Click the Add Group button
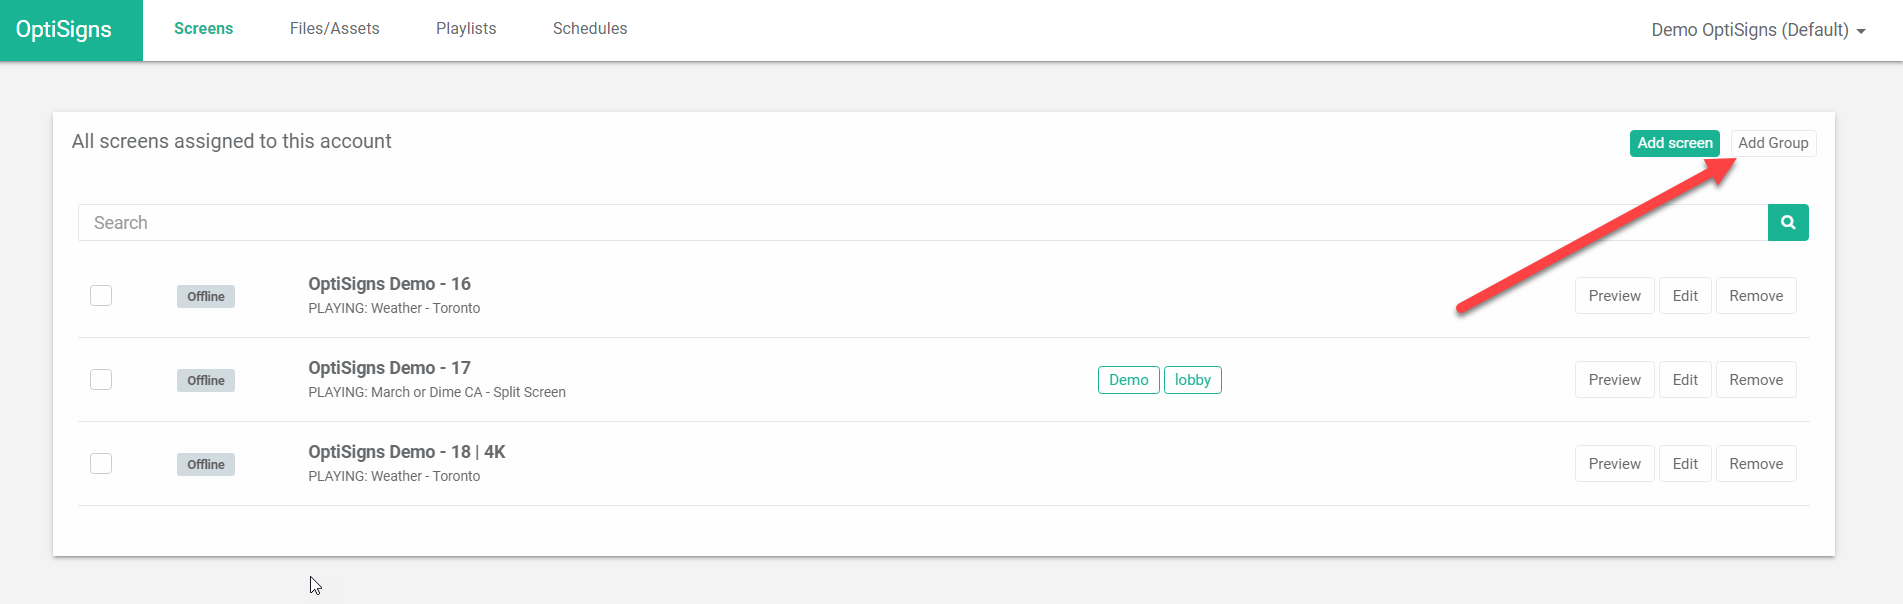The height and width of the screenshot is (604, 1903). pos(1773,143)
